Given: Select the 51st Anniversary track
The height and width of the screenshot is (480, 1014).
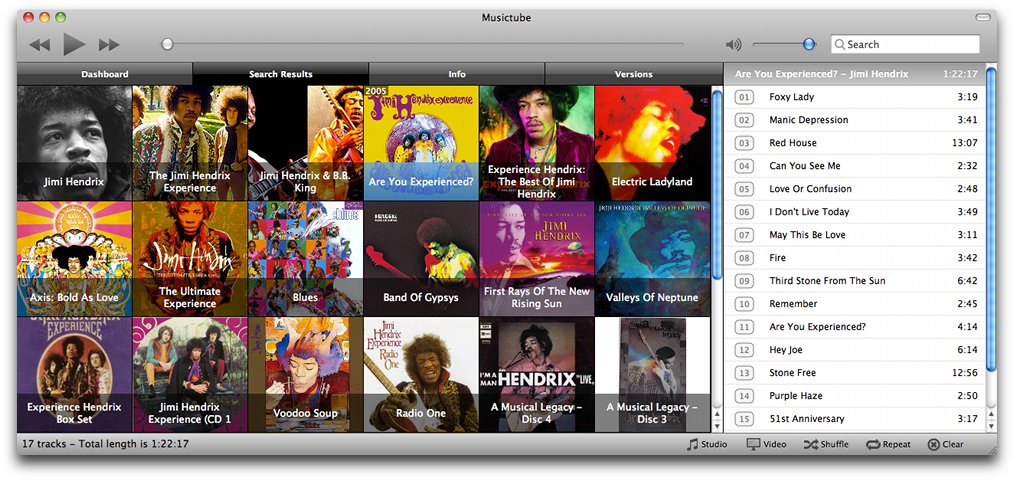Looking at the screenshot, I should (855, 419).
